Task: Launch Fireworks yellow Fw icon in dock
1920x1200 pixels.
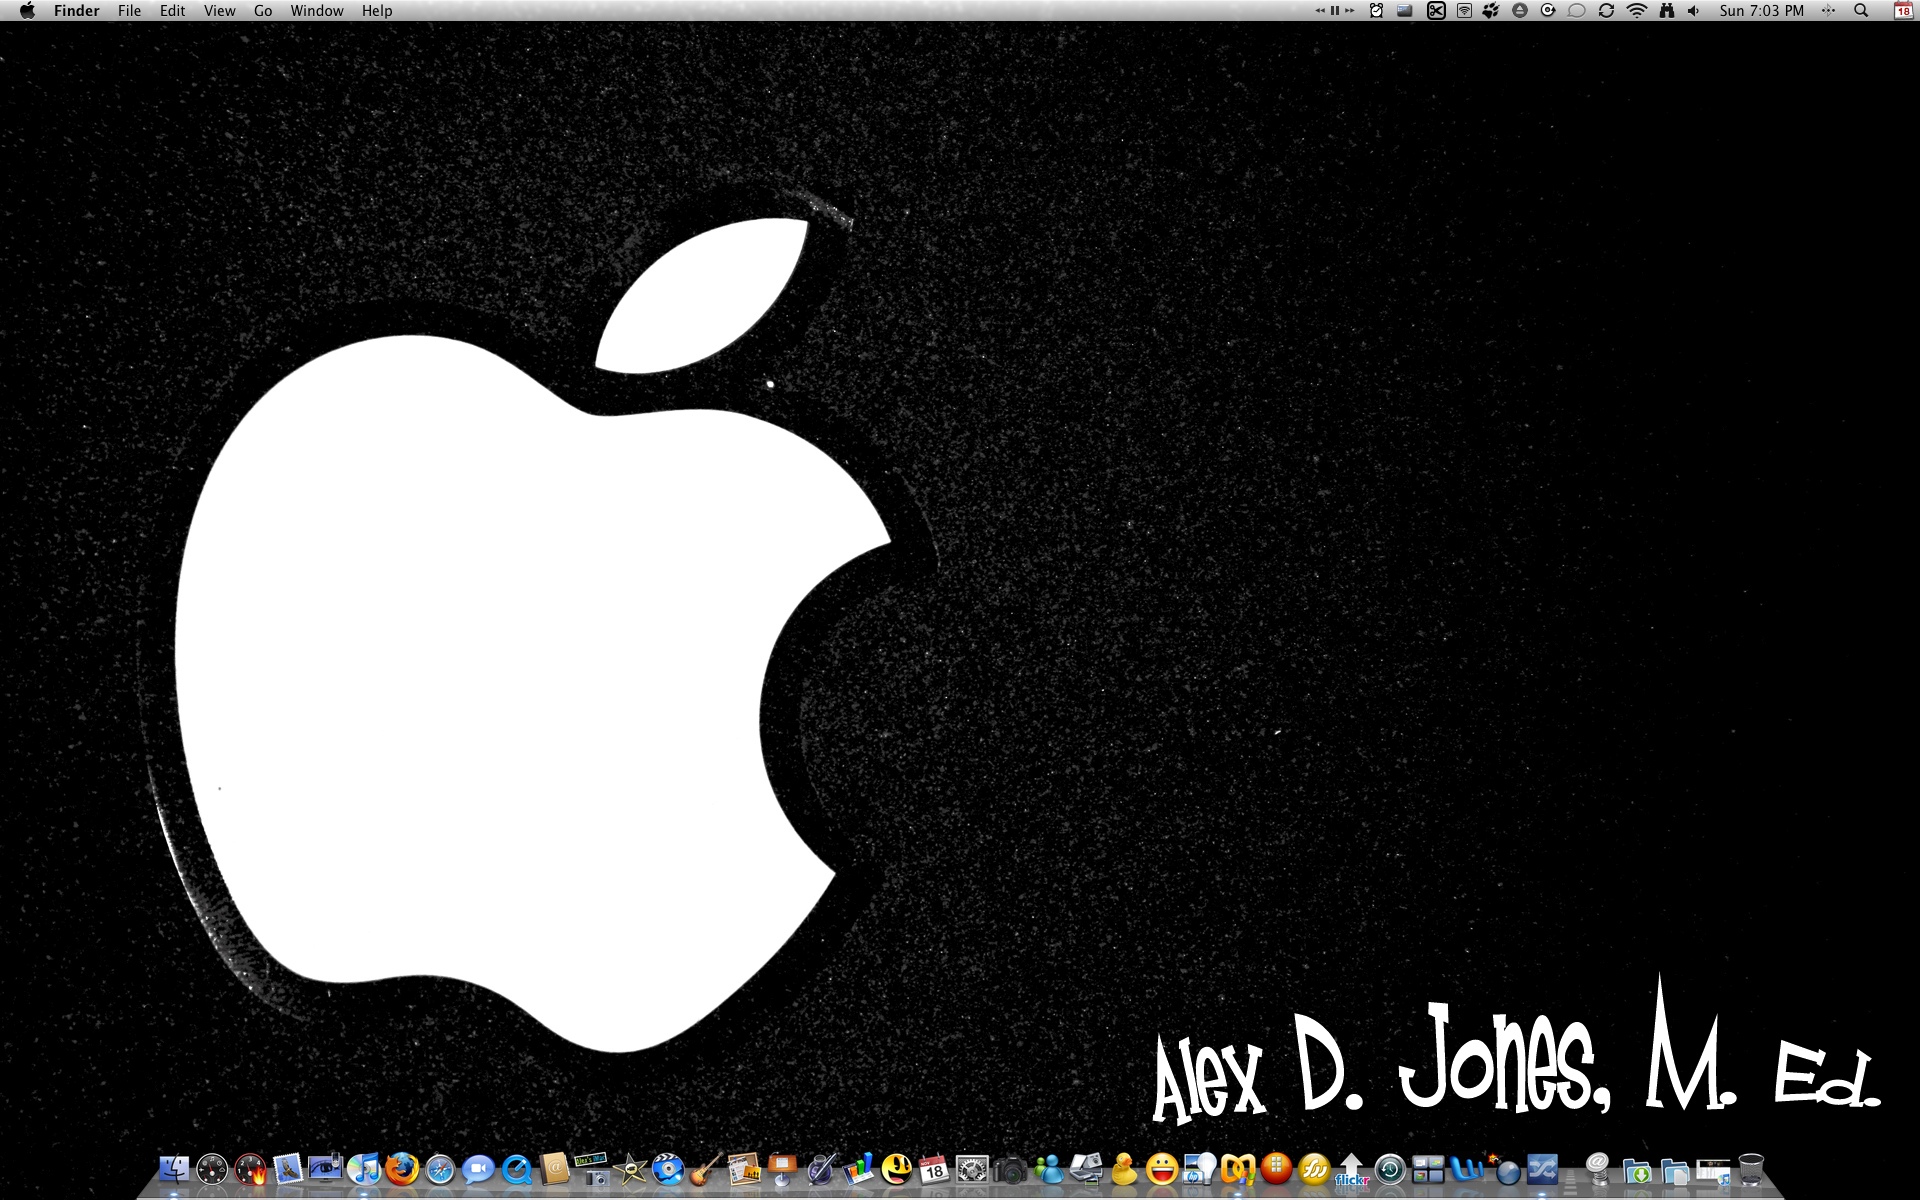Action: pyautogui.click(x=1314, y=1169)
